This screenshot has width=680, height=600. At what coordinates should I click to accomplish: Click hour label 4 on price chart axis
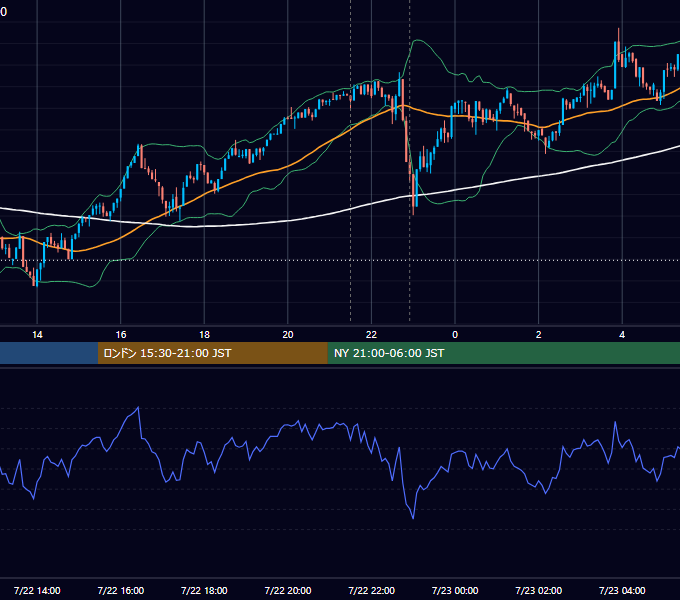622,335
